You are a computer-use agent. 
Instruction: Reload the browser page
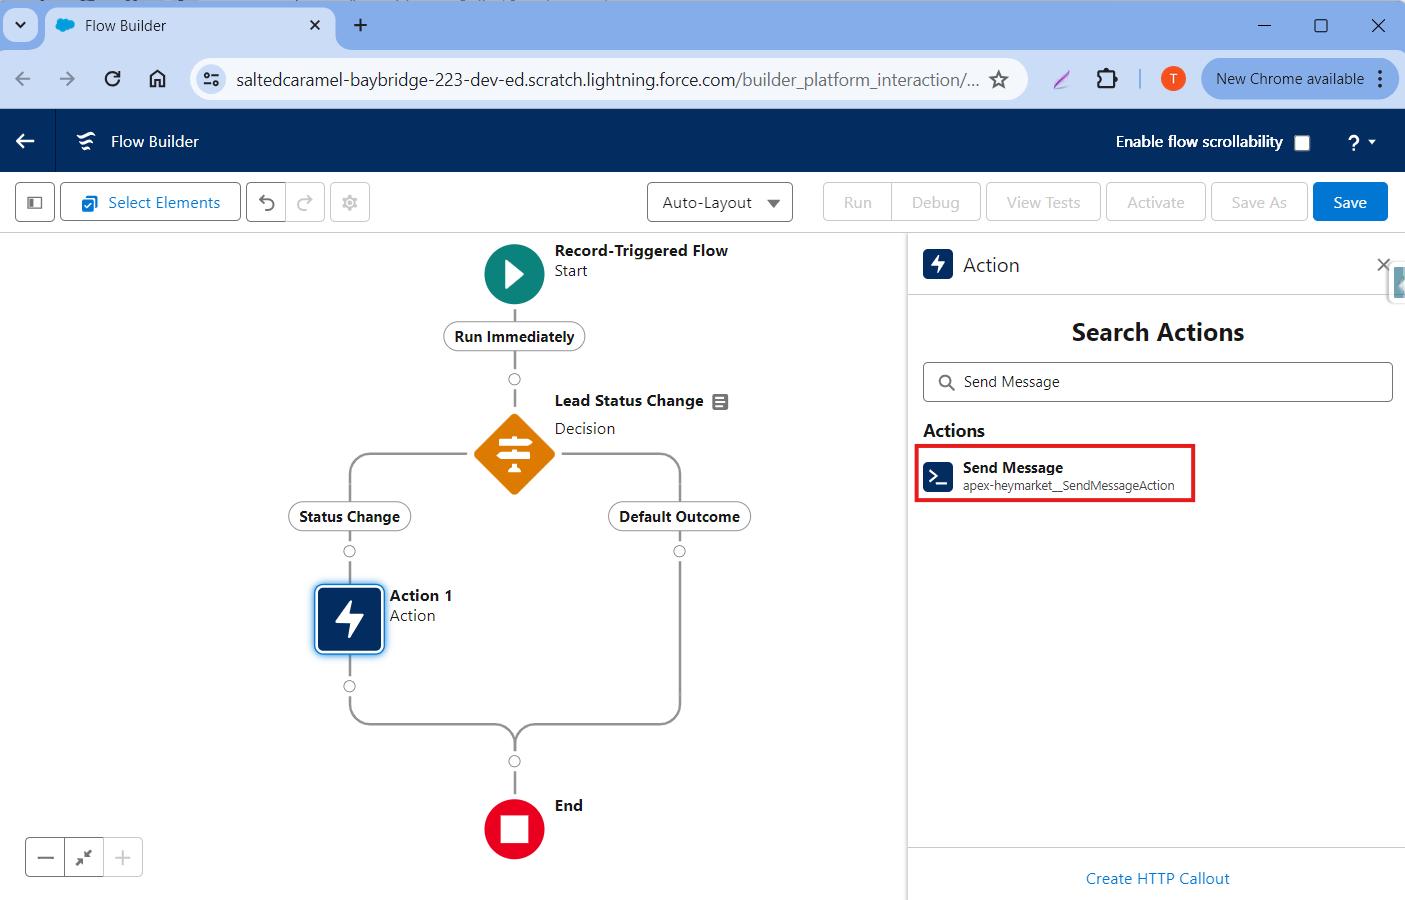click(x=113, y=79)
